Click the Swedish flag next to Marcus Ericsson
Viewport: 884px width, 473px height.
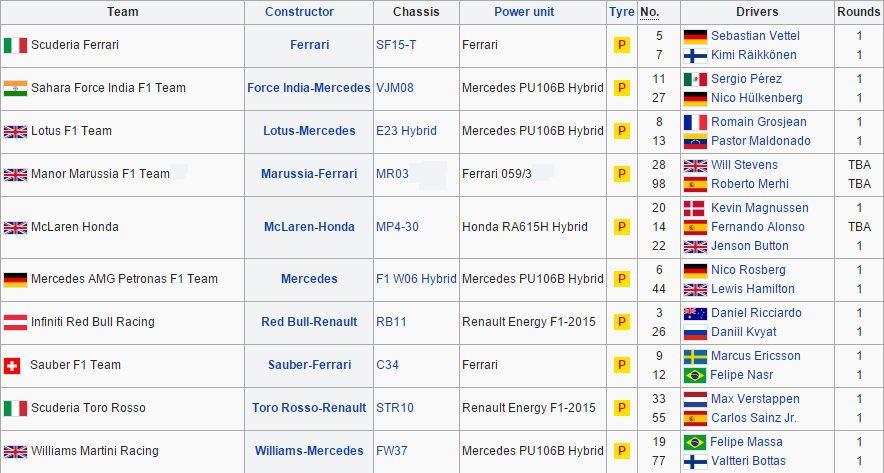[x=695, y=356]
